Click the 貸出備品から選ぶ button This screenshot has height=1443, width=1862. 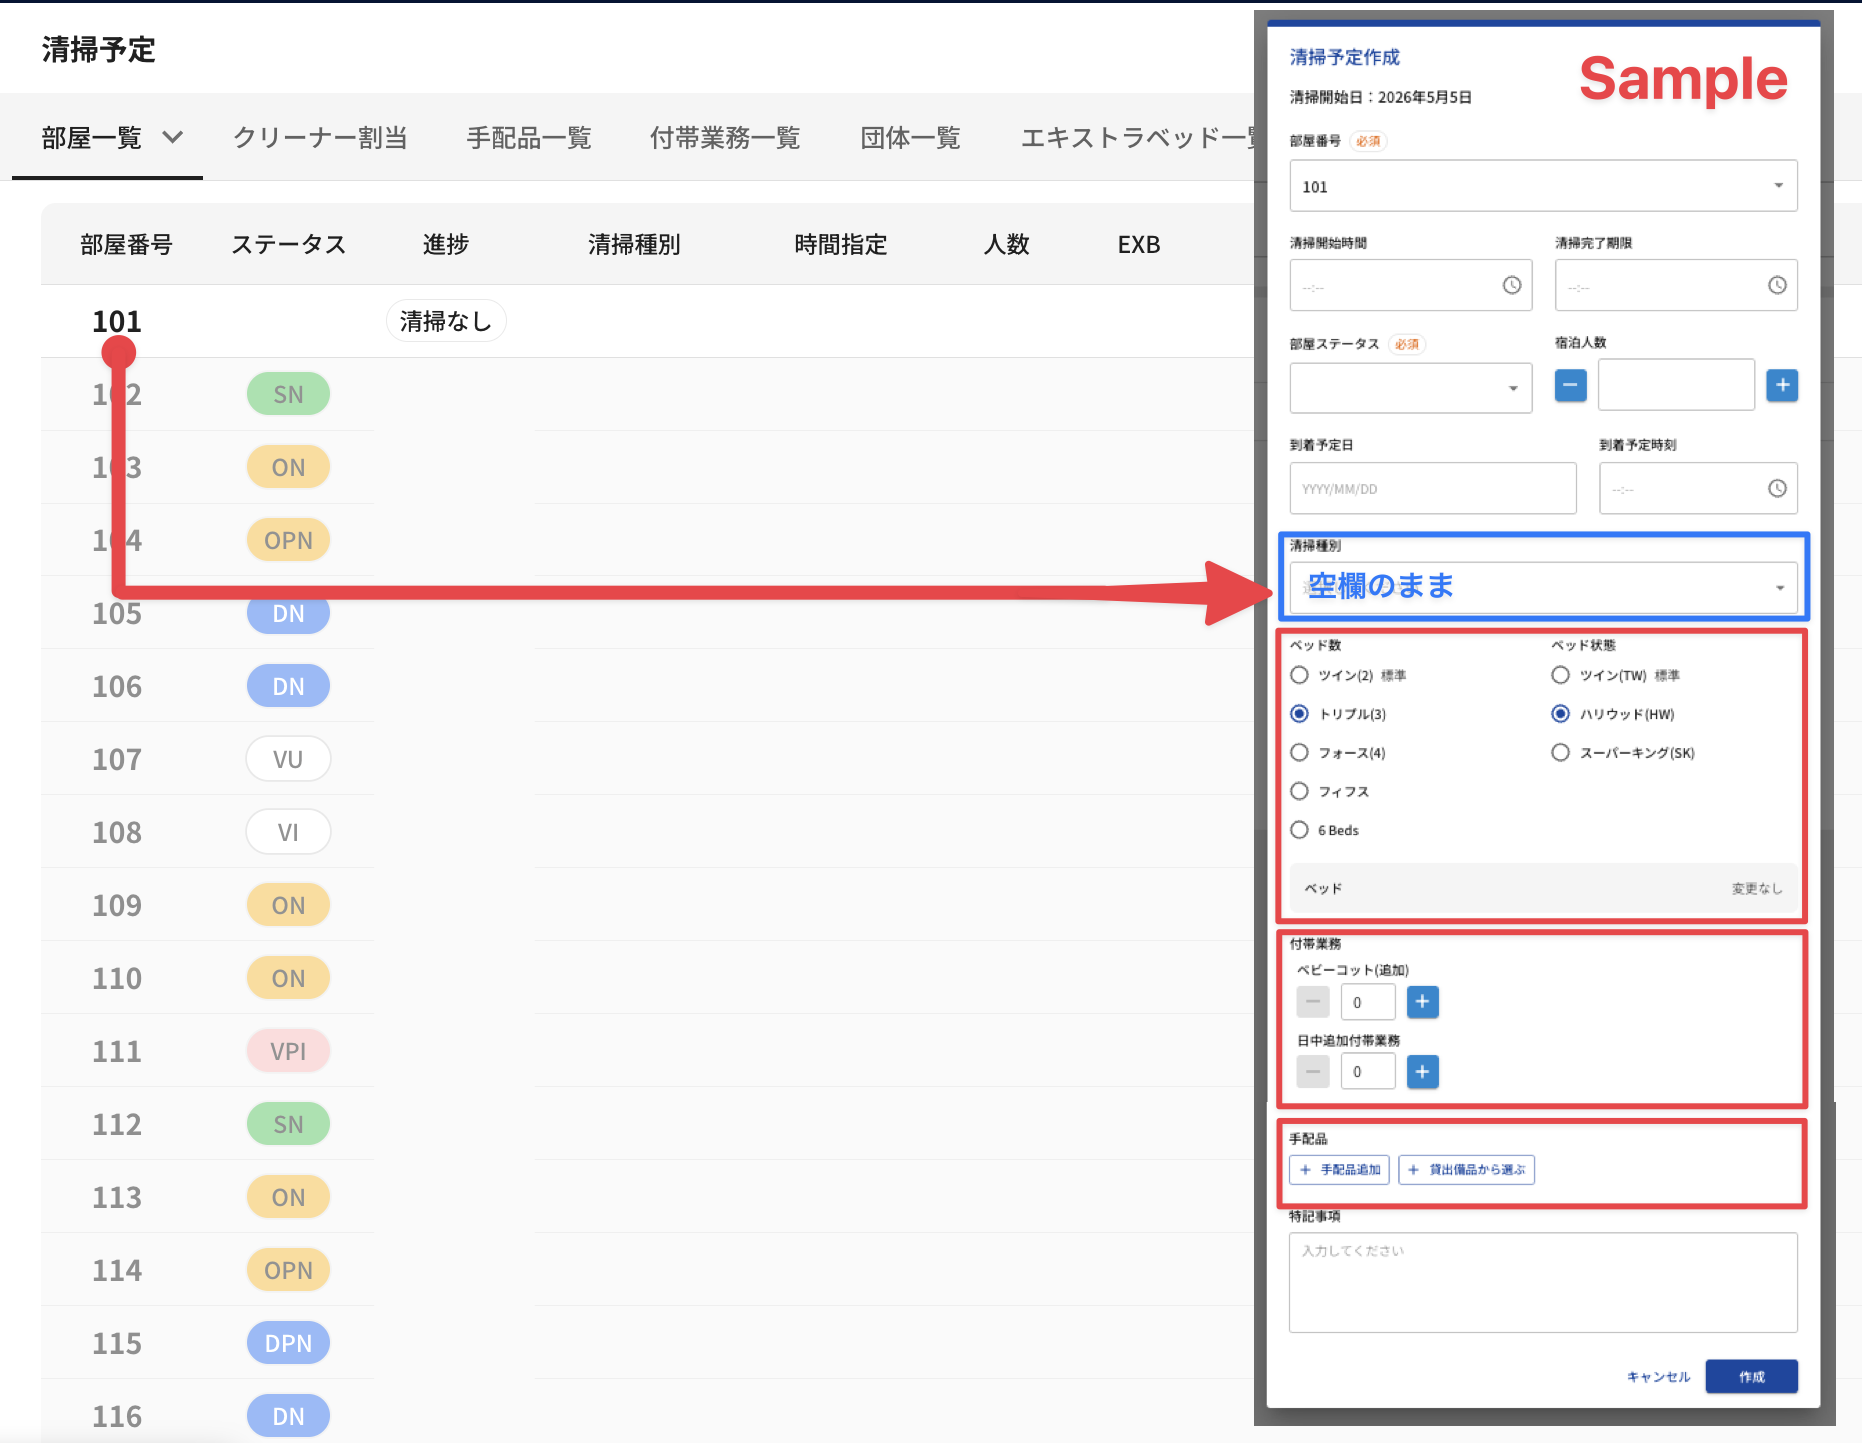(x=1466, y=1169)
